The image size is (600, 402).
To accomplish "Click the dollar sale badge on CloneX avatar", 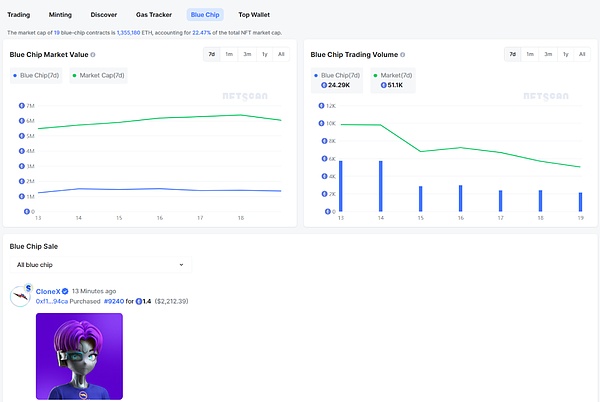I will coord(28,288).
